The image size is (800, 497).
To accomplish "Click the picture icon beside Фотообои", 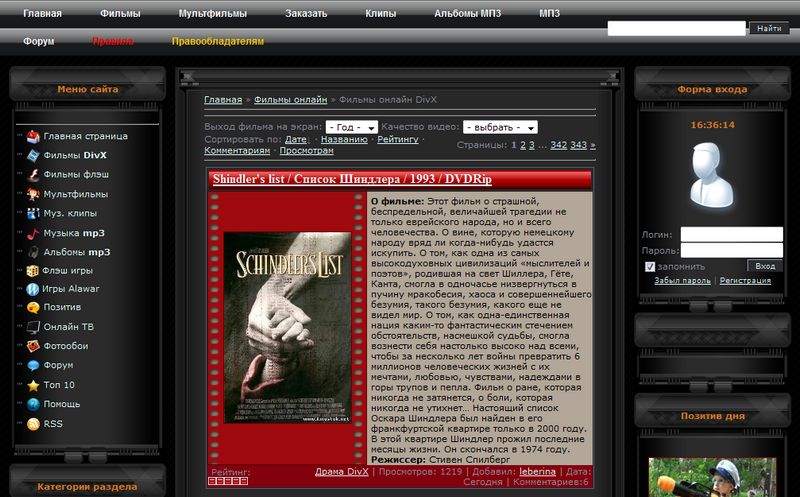I will (33, 346).
